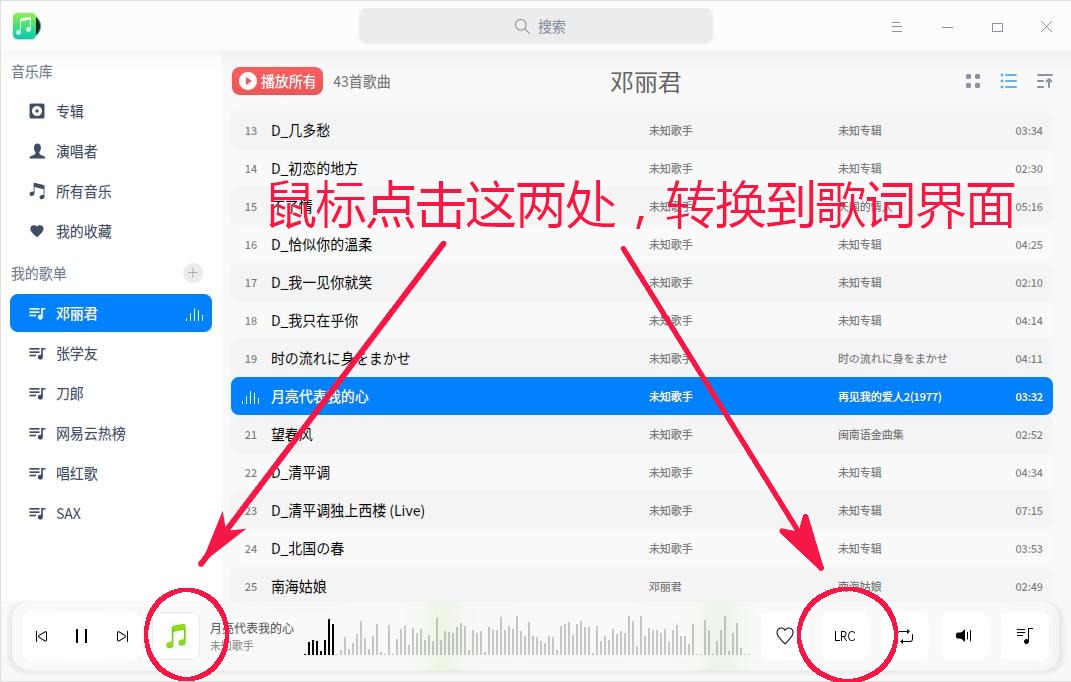Skip to the next track
Screen dimensions: 1071x682
click(x=122, y=636)
